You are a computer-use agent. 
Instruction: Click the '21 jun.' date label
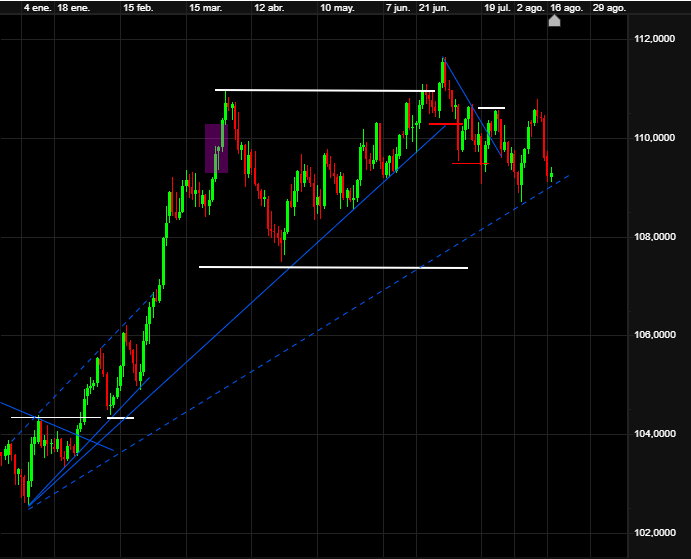434,8
